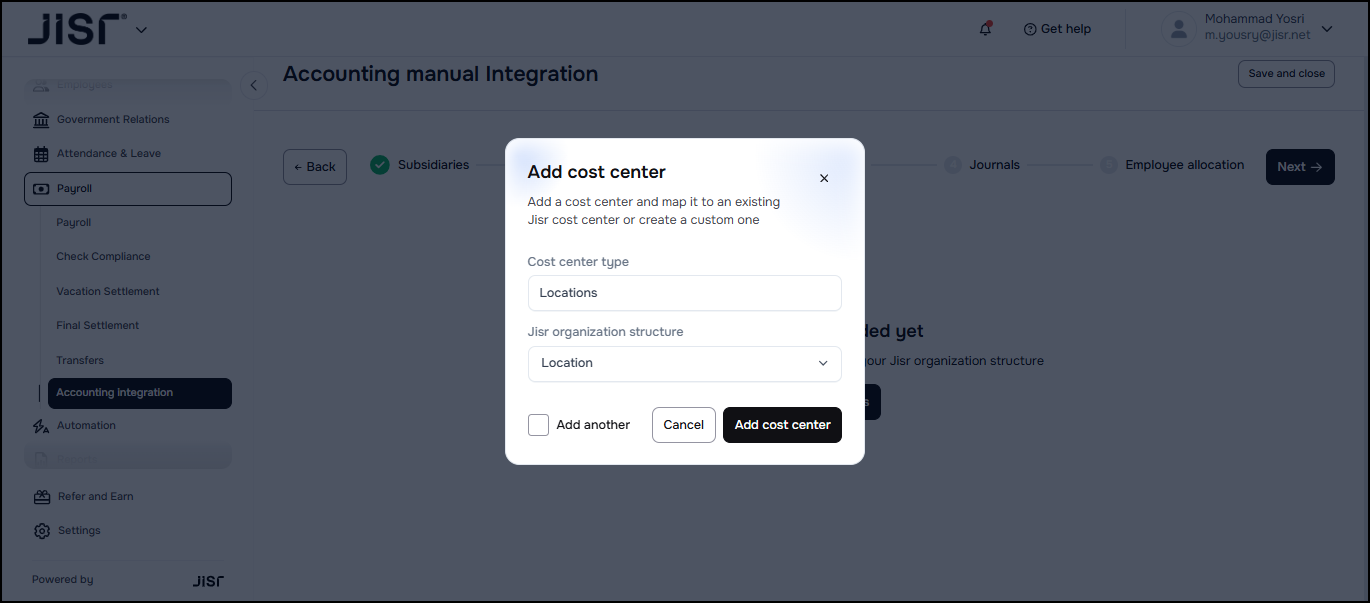Cancel the cost center dialog

pos(684,425)
